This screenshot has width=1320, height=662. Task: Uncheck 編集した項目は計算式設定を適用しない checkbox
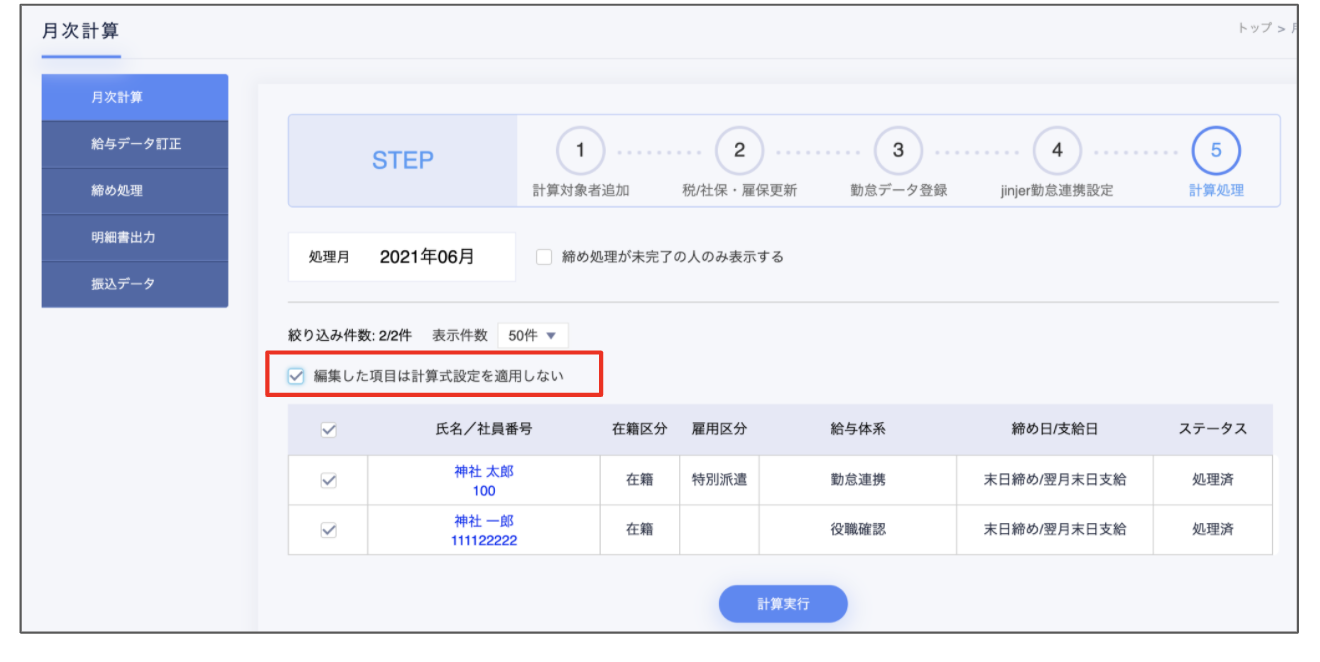click(296, 376)
